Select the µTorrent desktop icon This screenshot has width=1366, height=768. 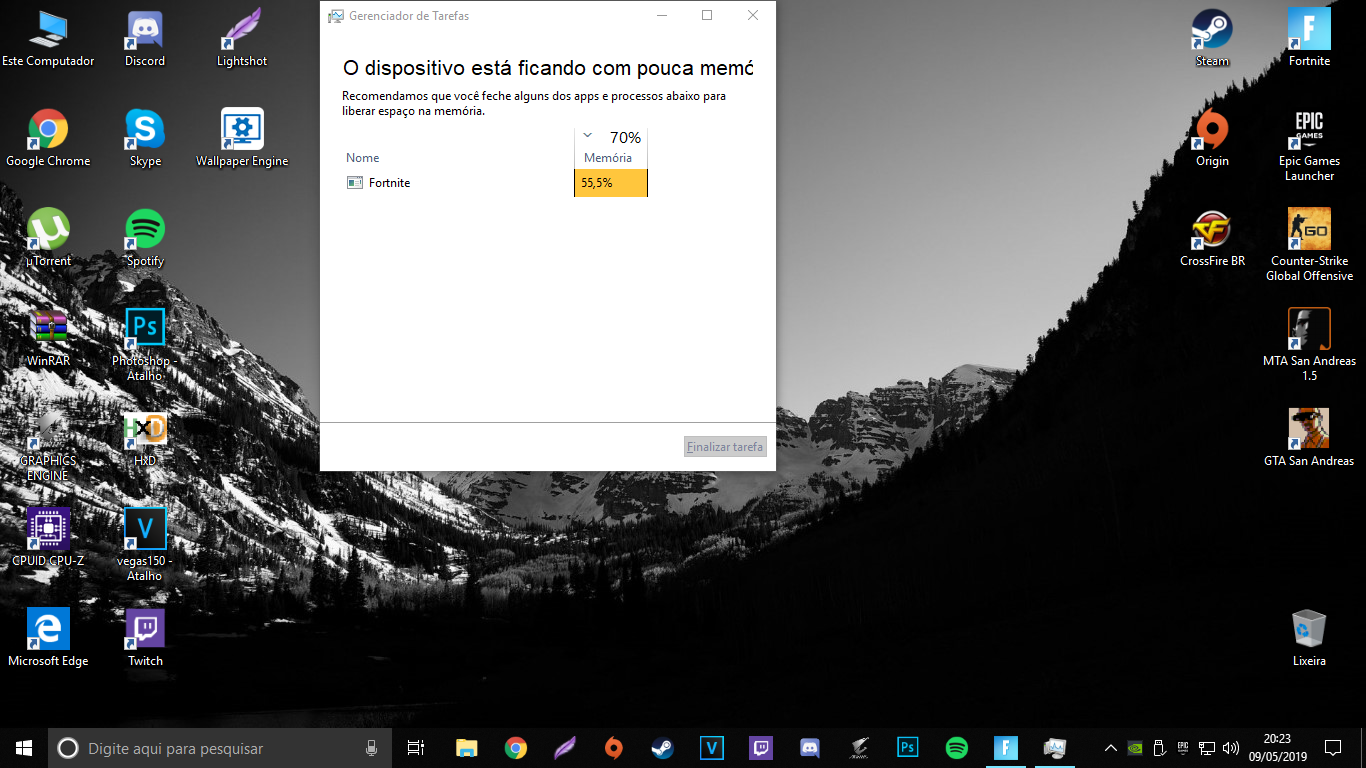[48, 238]
